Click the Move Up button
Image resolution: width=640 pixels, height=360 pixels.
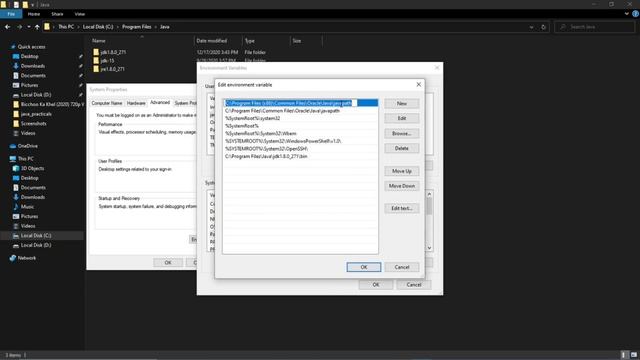click(402, 171)
